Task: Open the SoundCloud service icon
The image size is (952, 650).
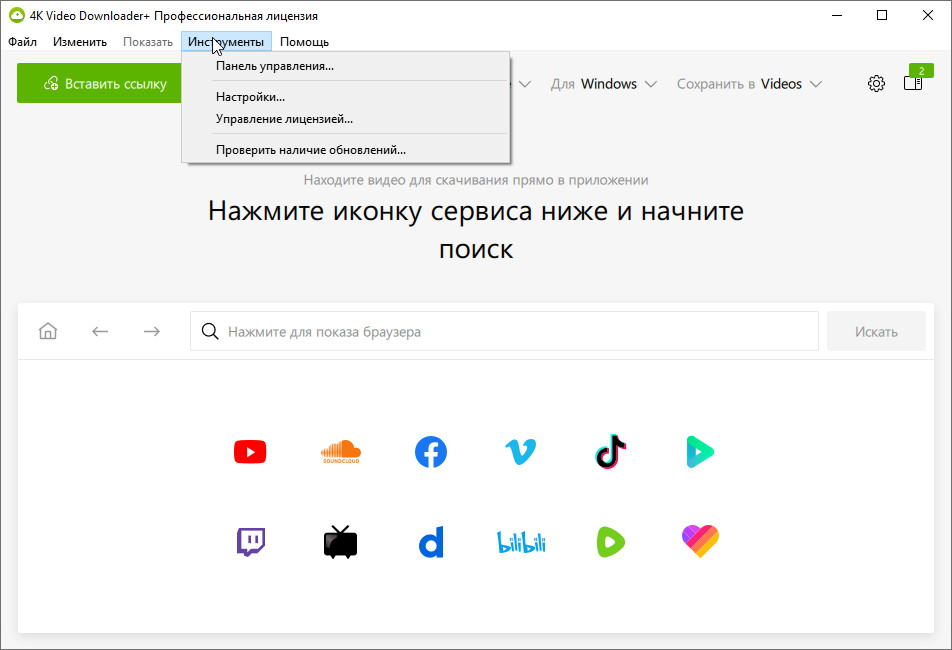Action: 341,452
